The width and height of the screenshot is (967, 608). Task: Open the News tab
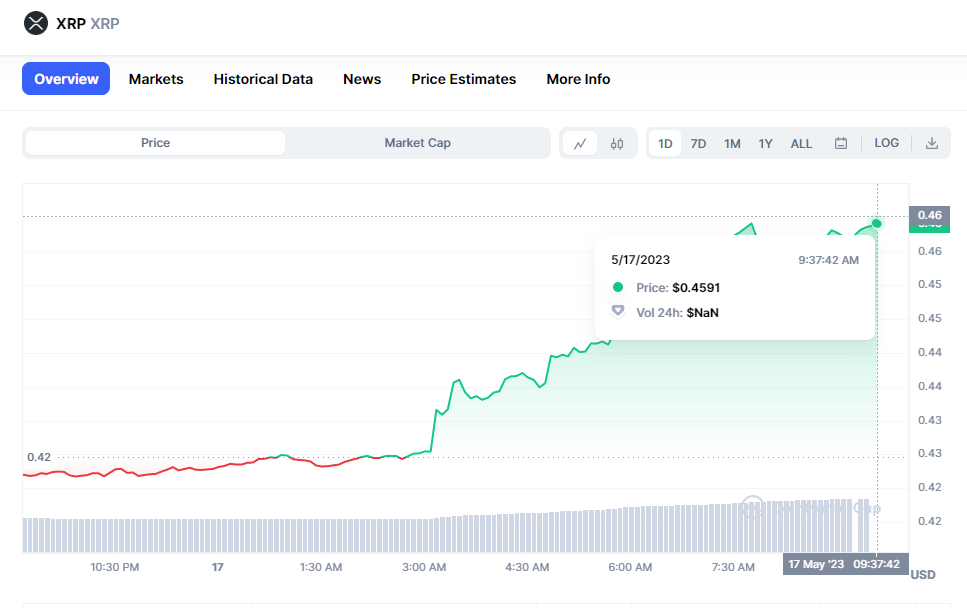point(362,79)
